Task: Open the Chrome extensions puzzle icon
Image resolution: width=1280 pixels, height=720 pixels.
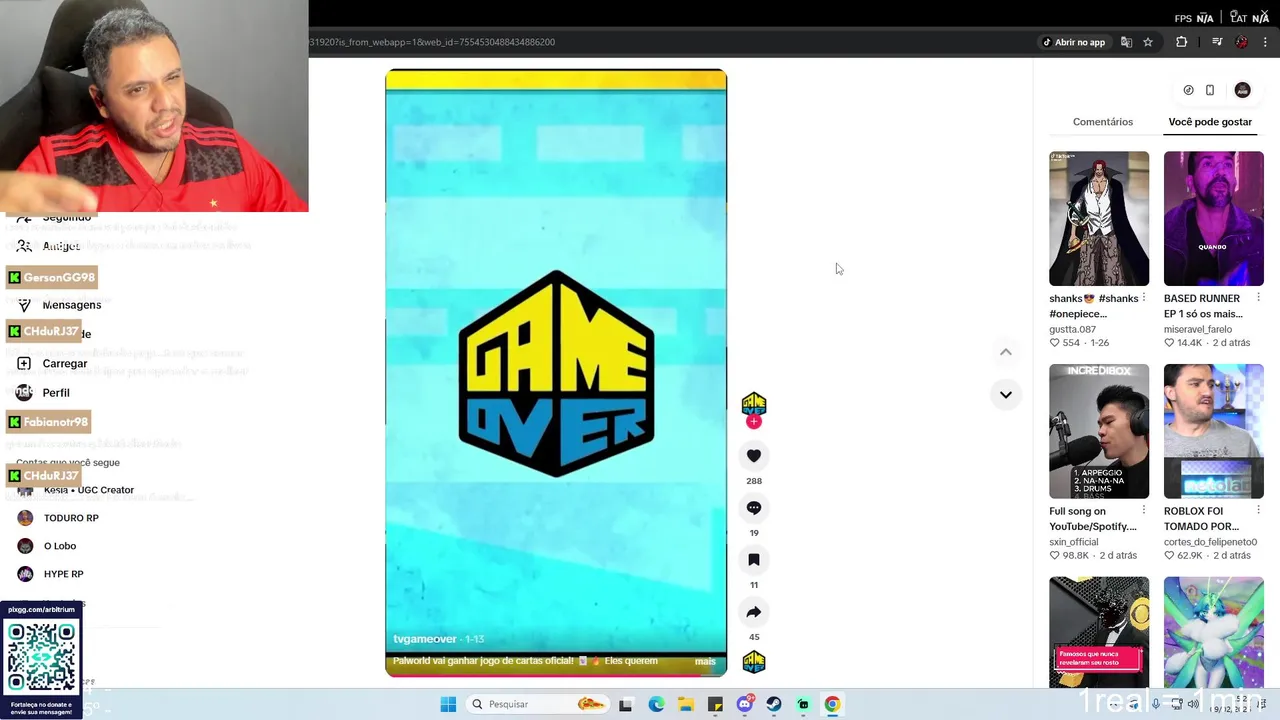Action: pos(1182,42)
